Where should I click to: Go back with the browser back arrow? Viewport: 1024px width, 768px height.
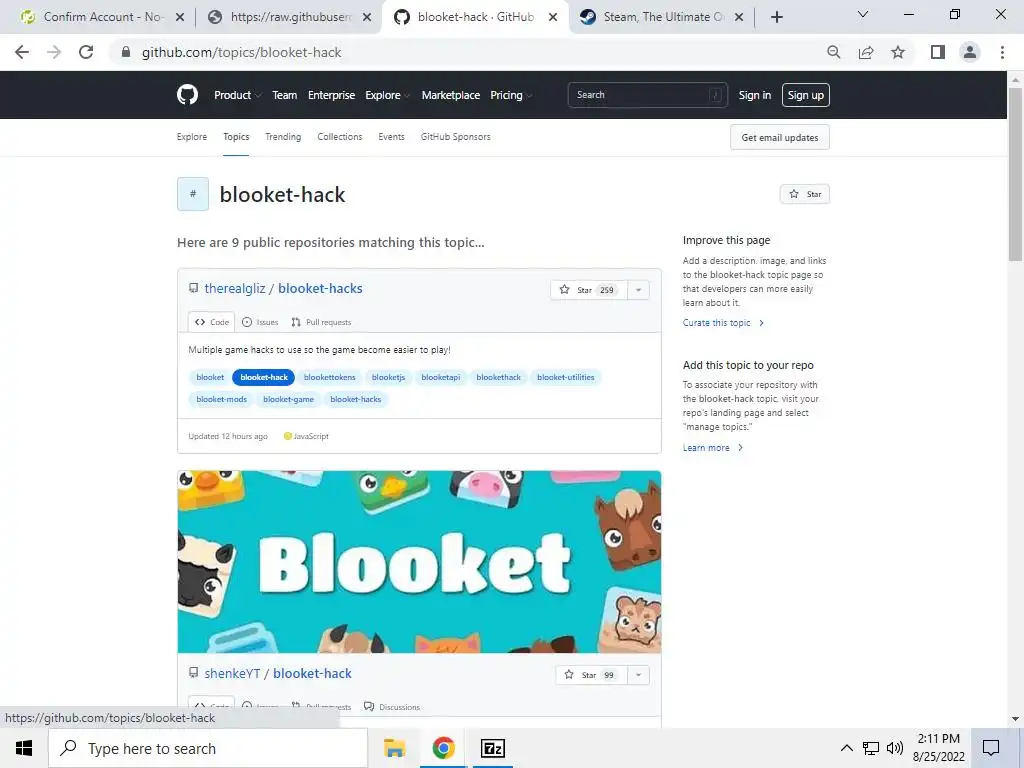(x=22, y=52)
